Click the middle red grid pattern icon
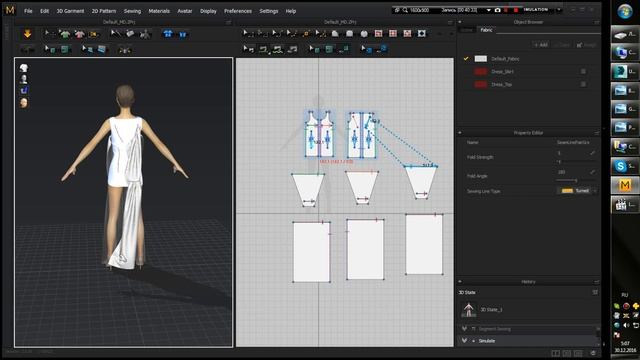This screenshot has width=640, height=360. pos(393,33)
